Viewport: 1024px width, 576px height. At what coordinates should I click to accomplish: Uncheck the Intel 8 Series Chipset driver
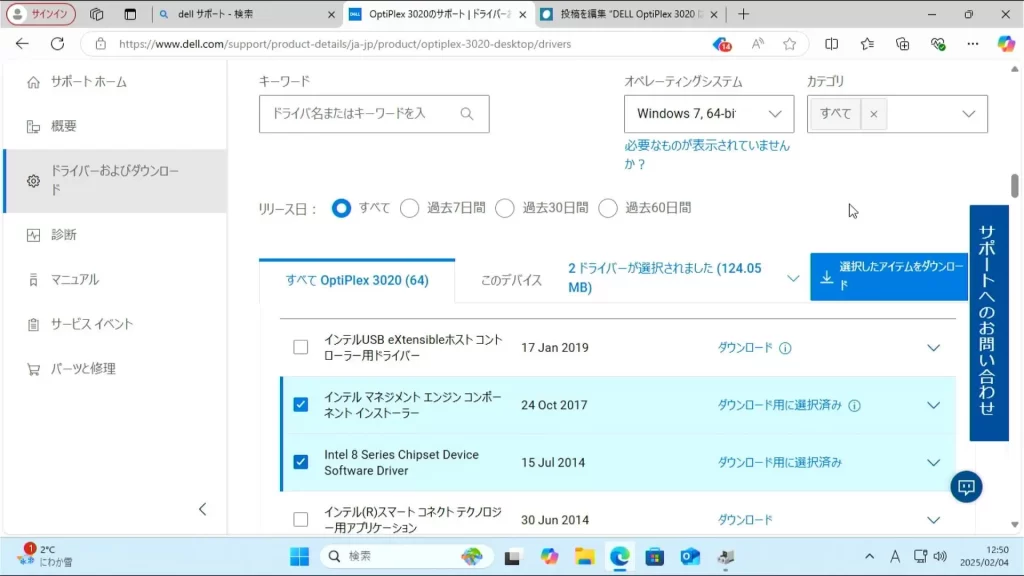coord(301,462)
